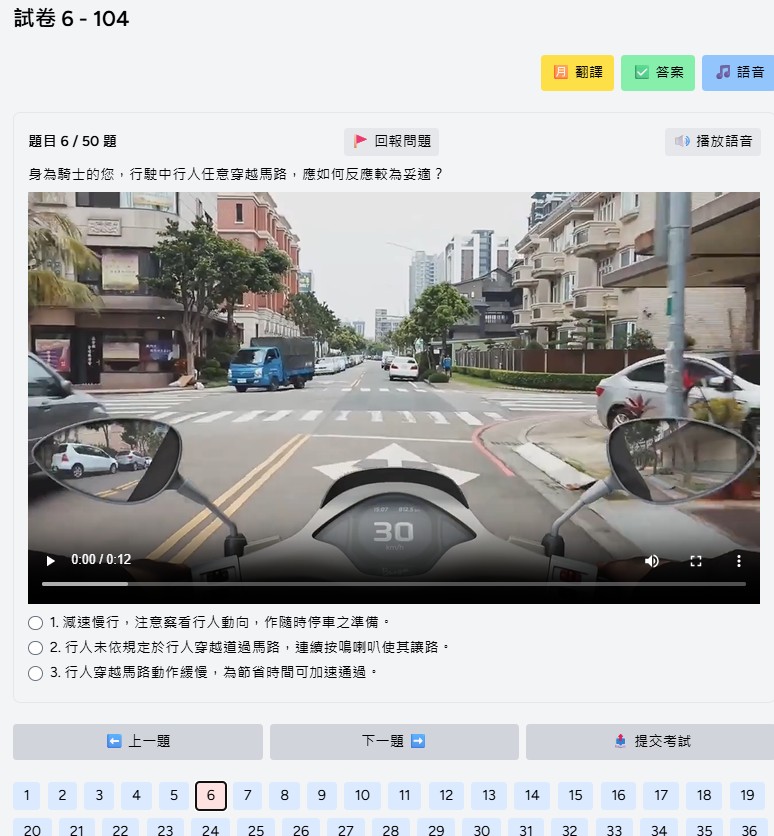The image size is (774, 836).
Task: Mute the video volume speaker icon
Action: [x=652, y=560]
